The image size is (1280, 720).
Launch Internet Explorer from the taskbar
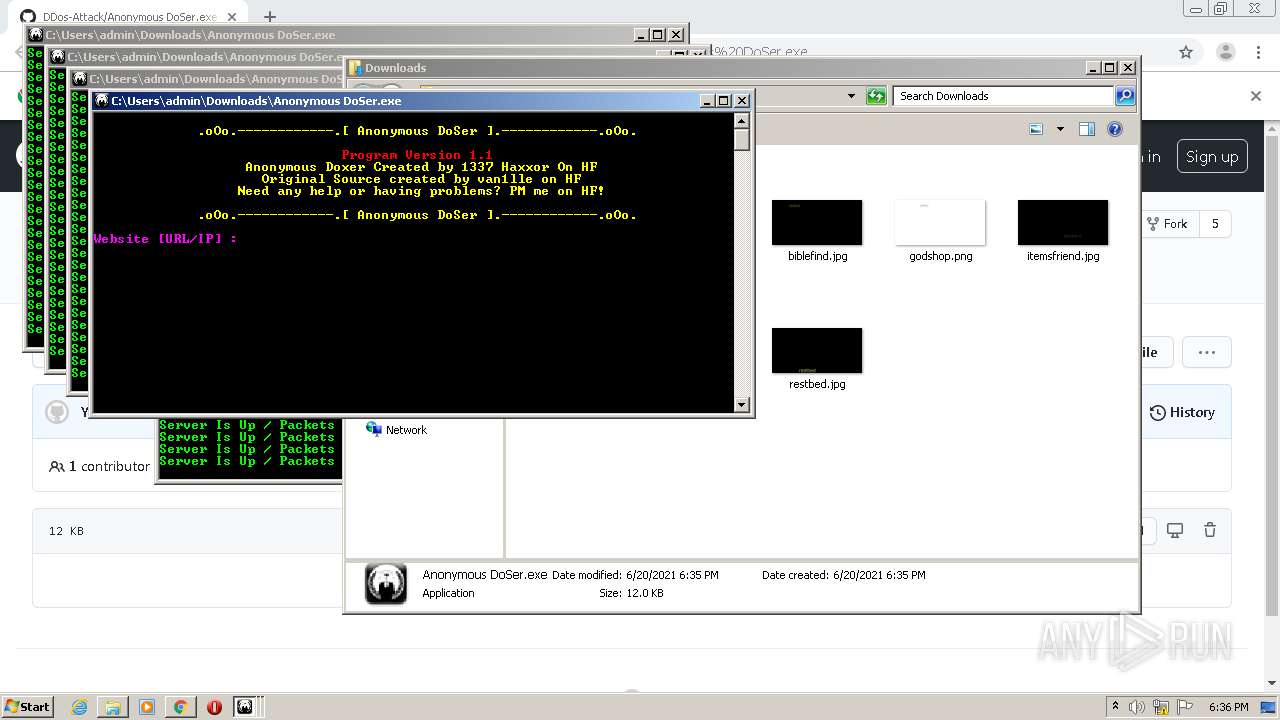pos(79,707)
